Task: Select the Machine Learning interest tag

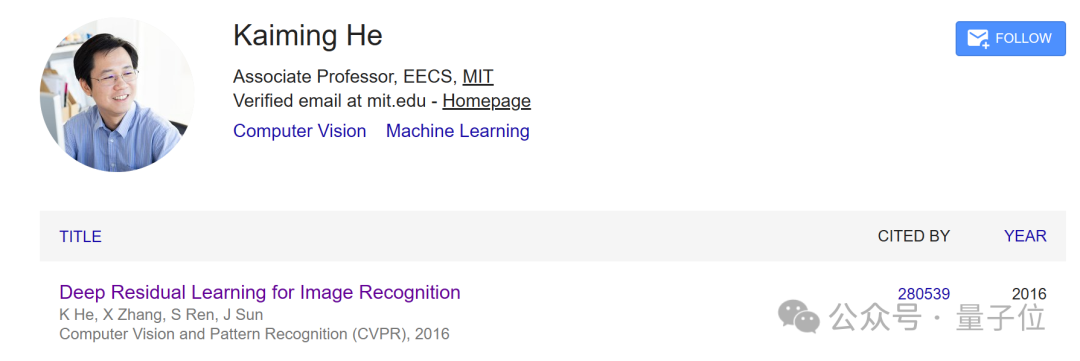Action: (x=457, y=131)
